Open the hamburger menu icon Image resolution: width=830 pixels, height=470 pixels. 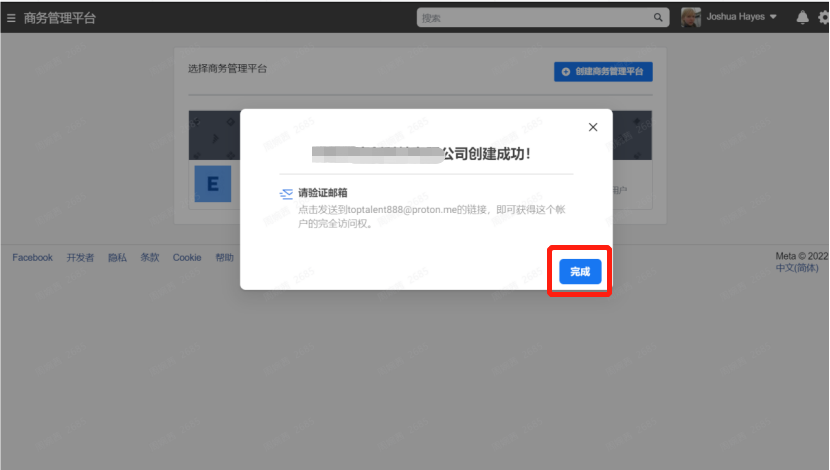11,19
